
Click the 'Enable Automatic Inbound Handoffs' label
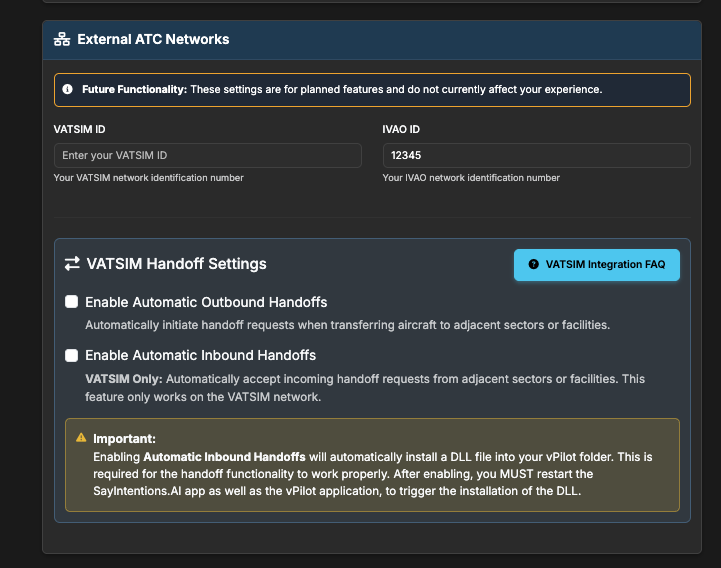pos(200,356)
